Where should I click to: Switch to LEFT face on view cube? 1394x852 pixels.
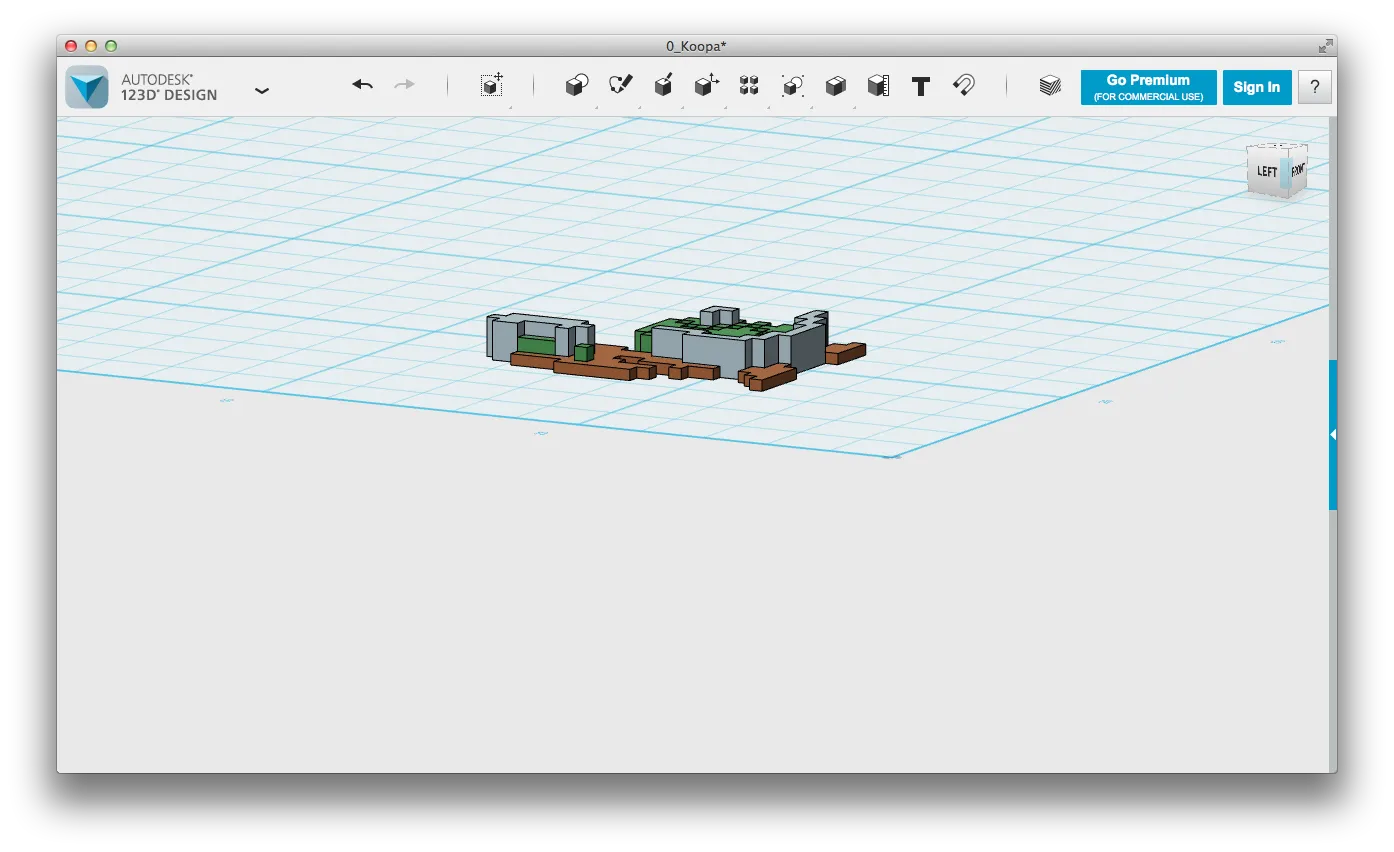[x=1267, y=172]
